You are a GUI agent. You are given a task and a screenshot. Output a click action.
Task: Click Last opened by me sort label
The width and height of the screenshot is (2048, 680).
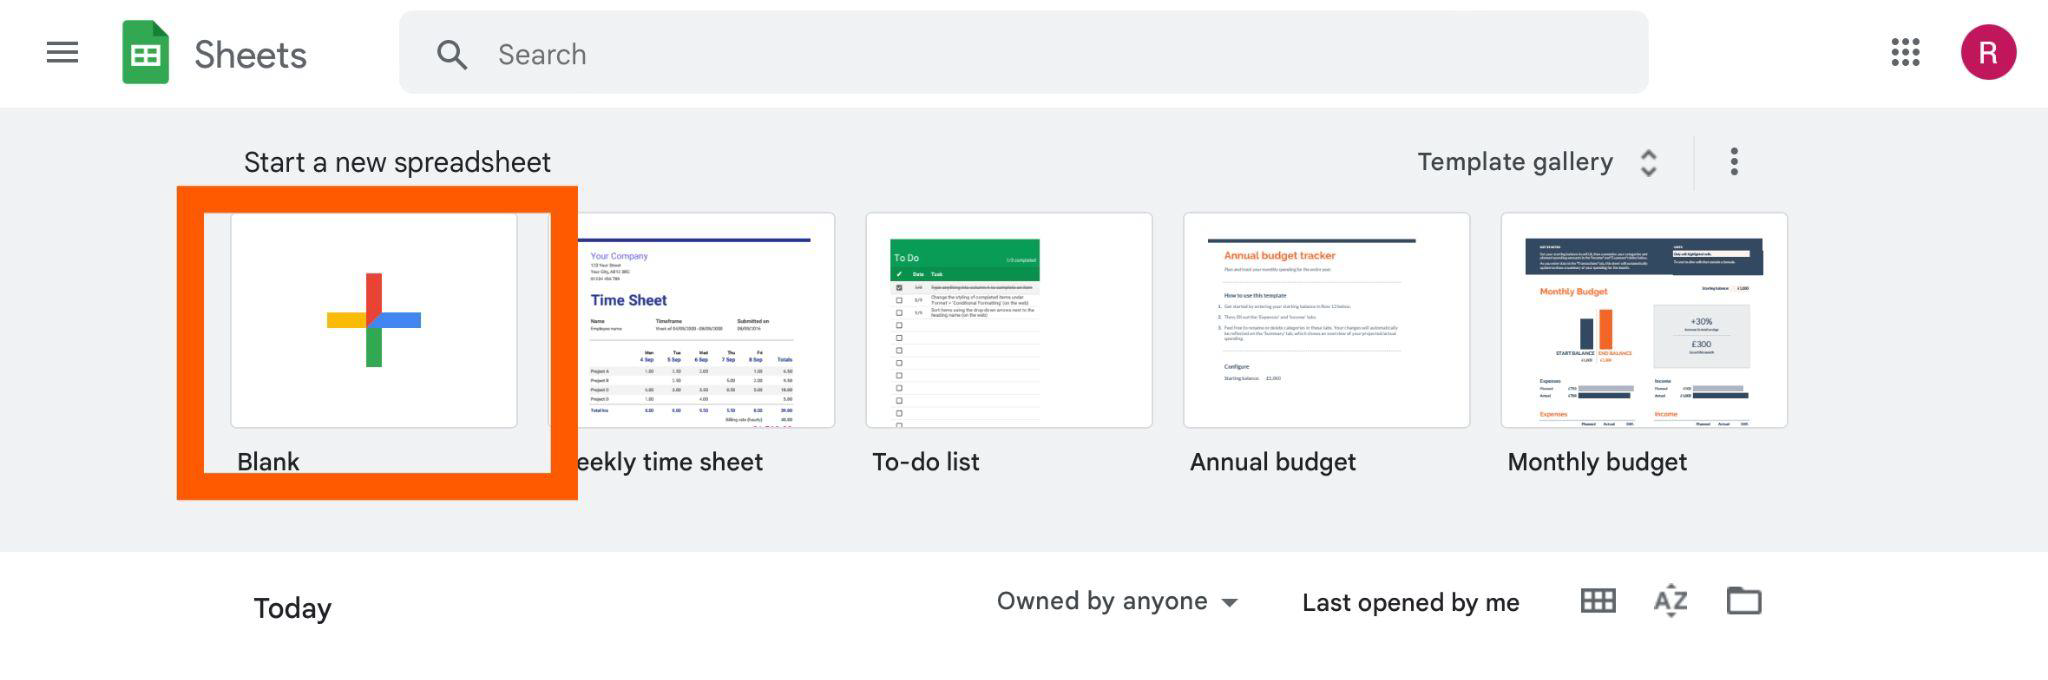tap(1410, 602)
